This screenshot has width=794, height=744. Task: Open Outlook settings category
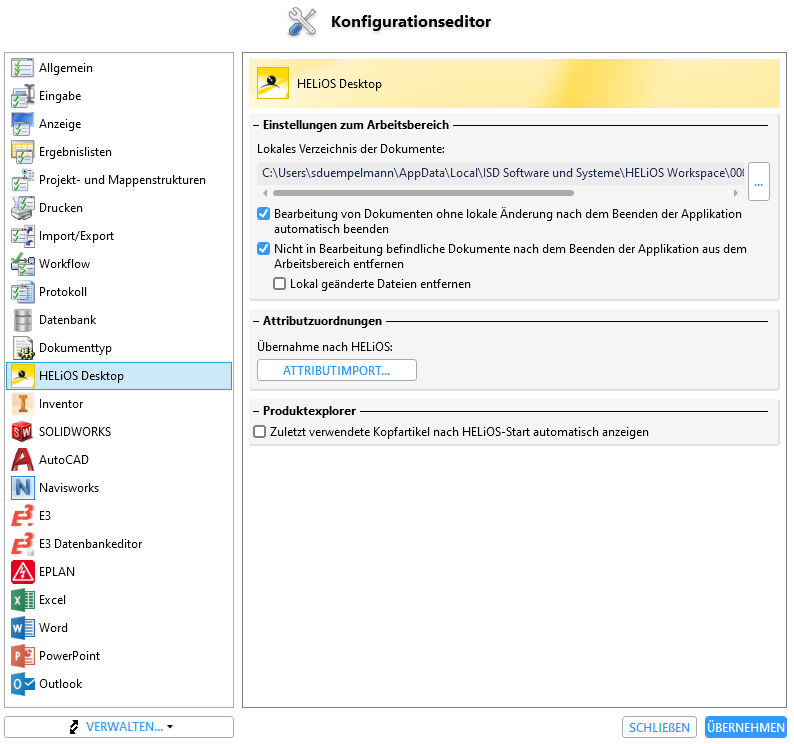tap(119, 684)
